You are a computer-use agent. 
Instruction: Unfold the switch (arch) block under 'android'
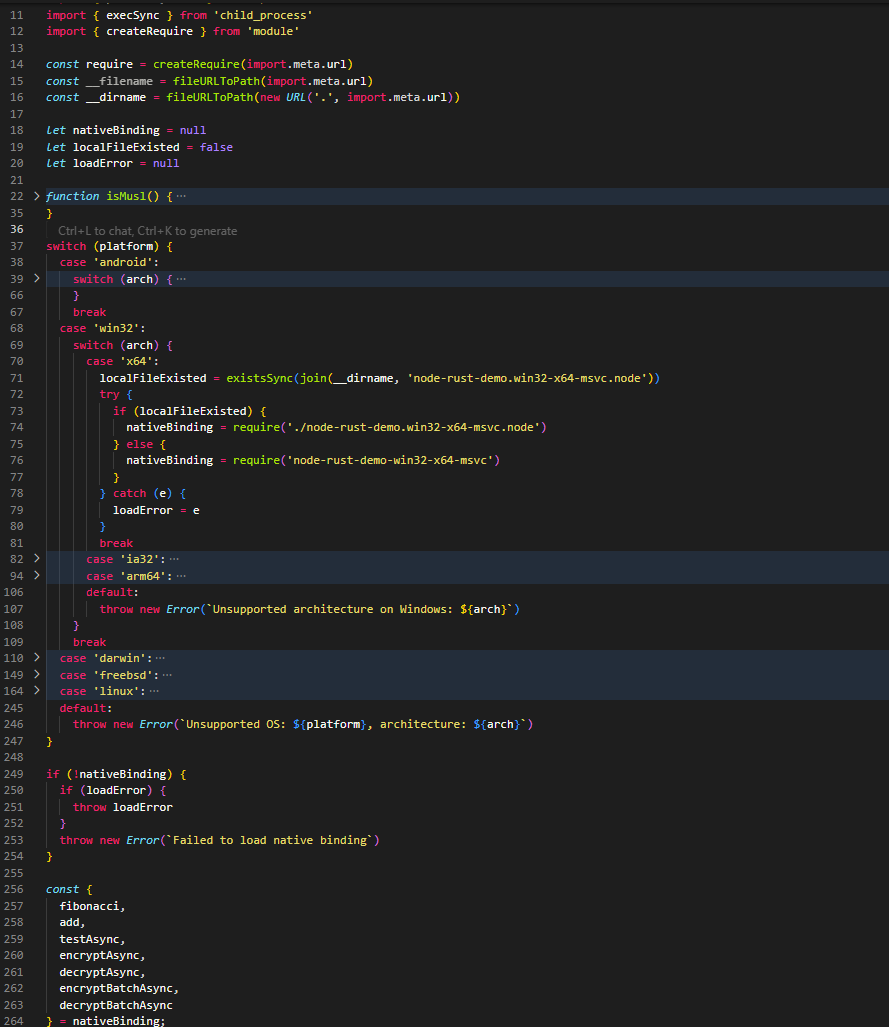point(37,279)
